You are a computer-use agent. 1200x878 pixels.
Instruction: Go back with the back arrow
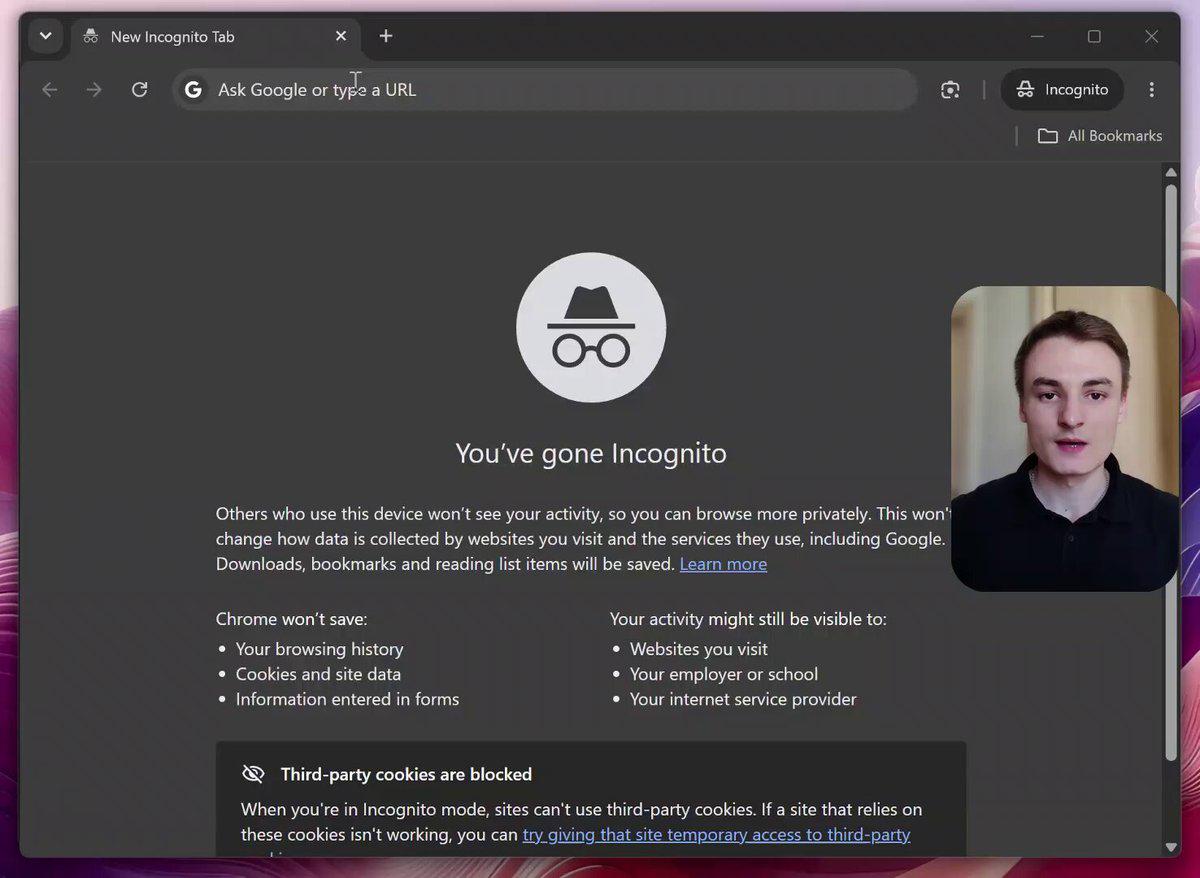click(50, 90)
